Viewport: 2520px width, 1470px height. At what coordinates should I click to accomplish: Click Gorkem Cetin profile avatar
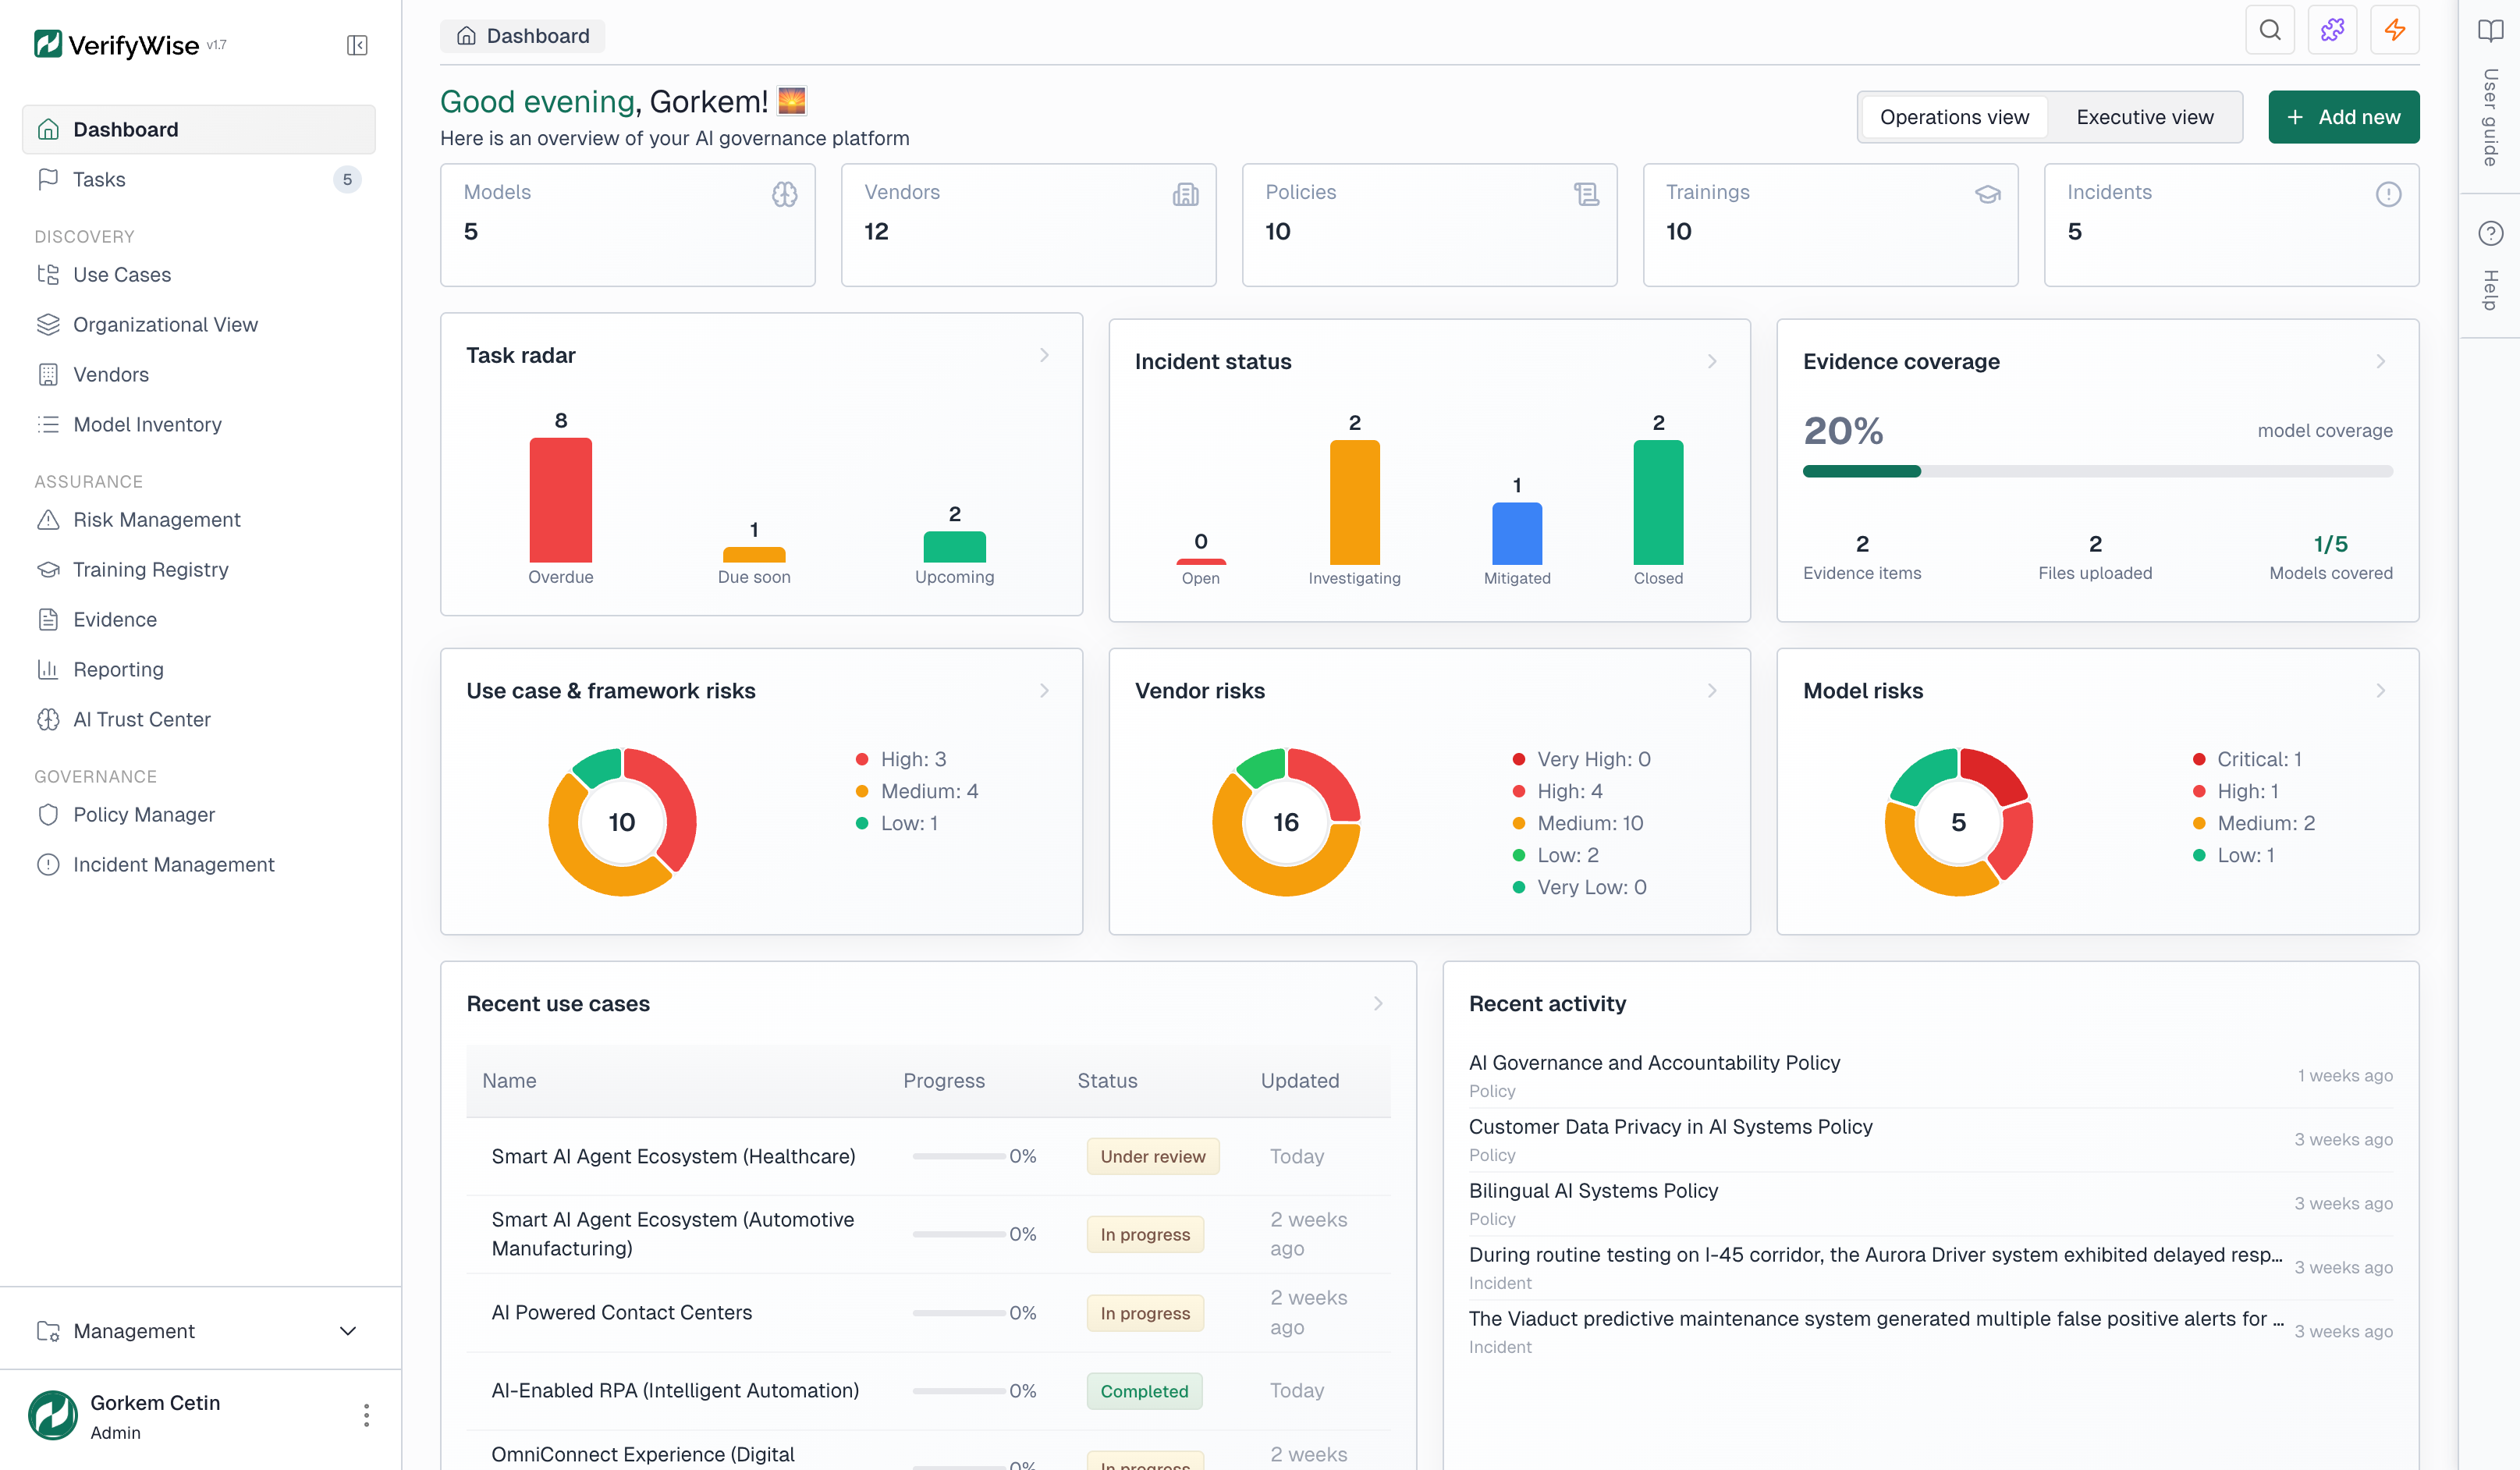(53, 1415)
